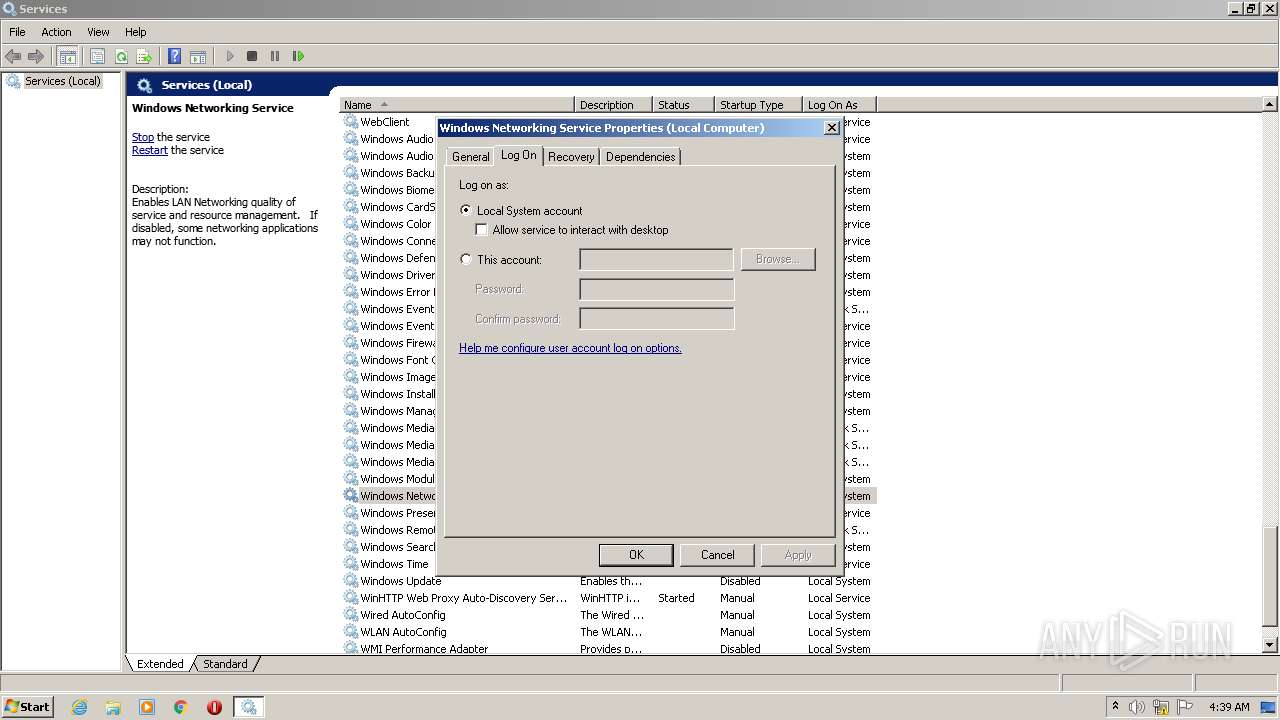1280x720 pixels.
Task: Click the volume speaker tray icon
Action: (x=1137, y=707)
